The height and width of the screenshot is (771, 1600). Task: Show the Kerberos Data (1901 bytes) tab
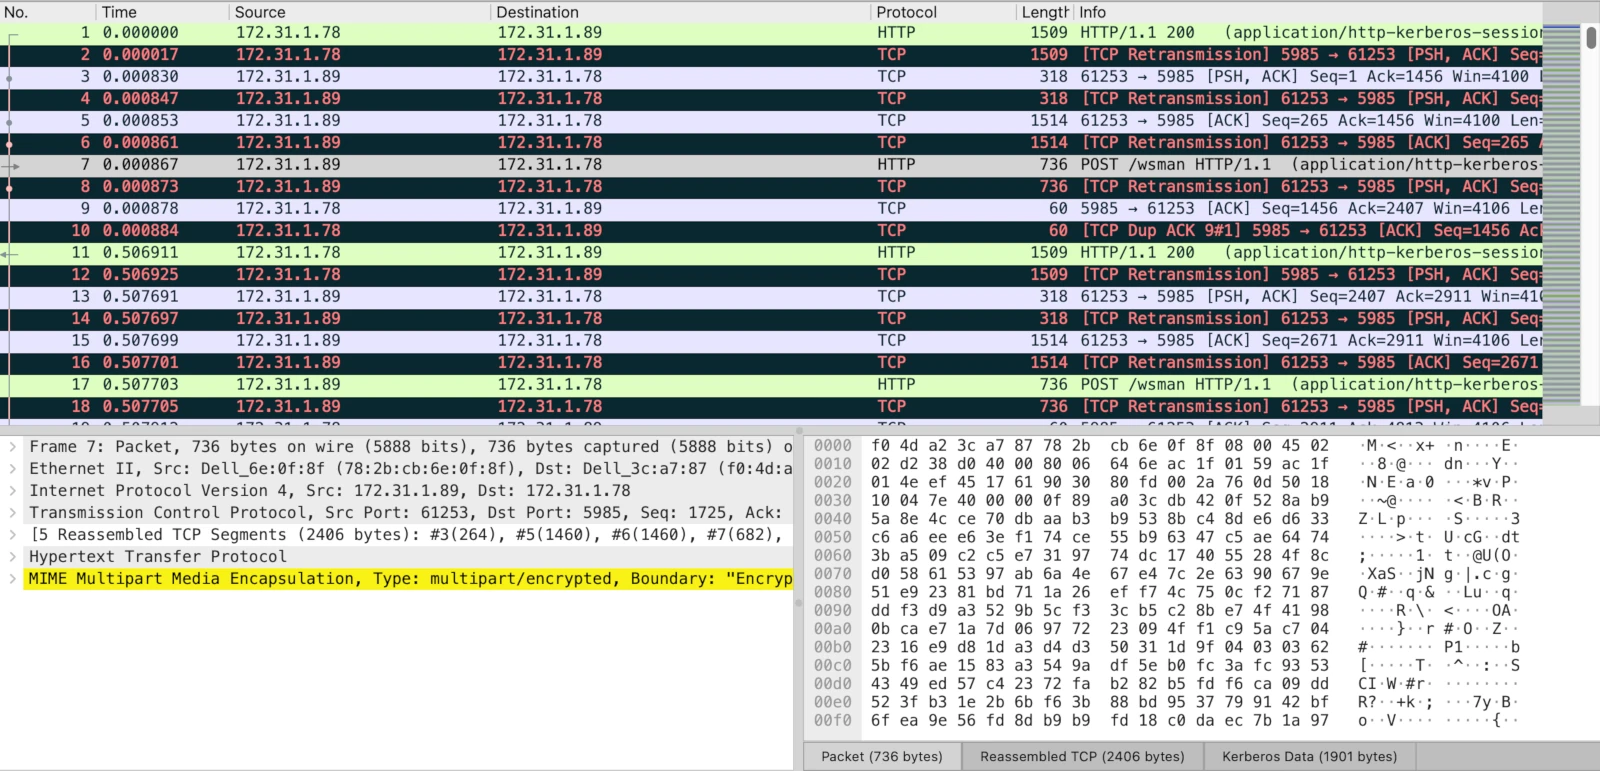1309,756
